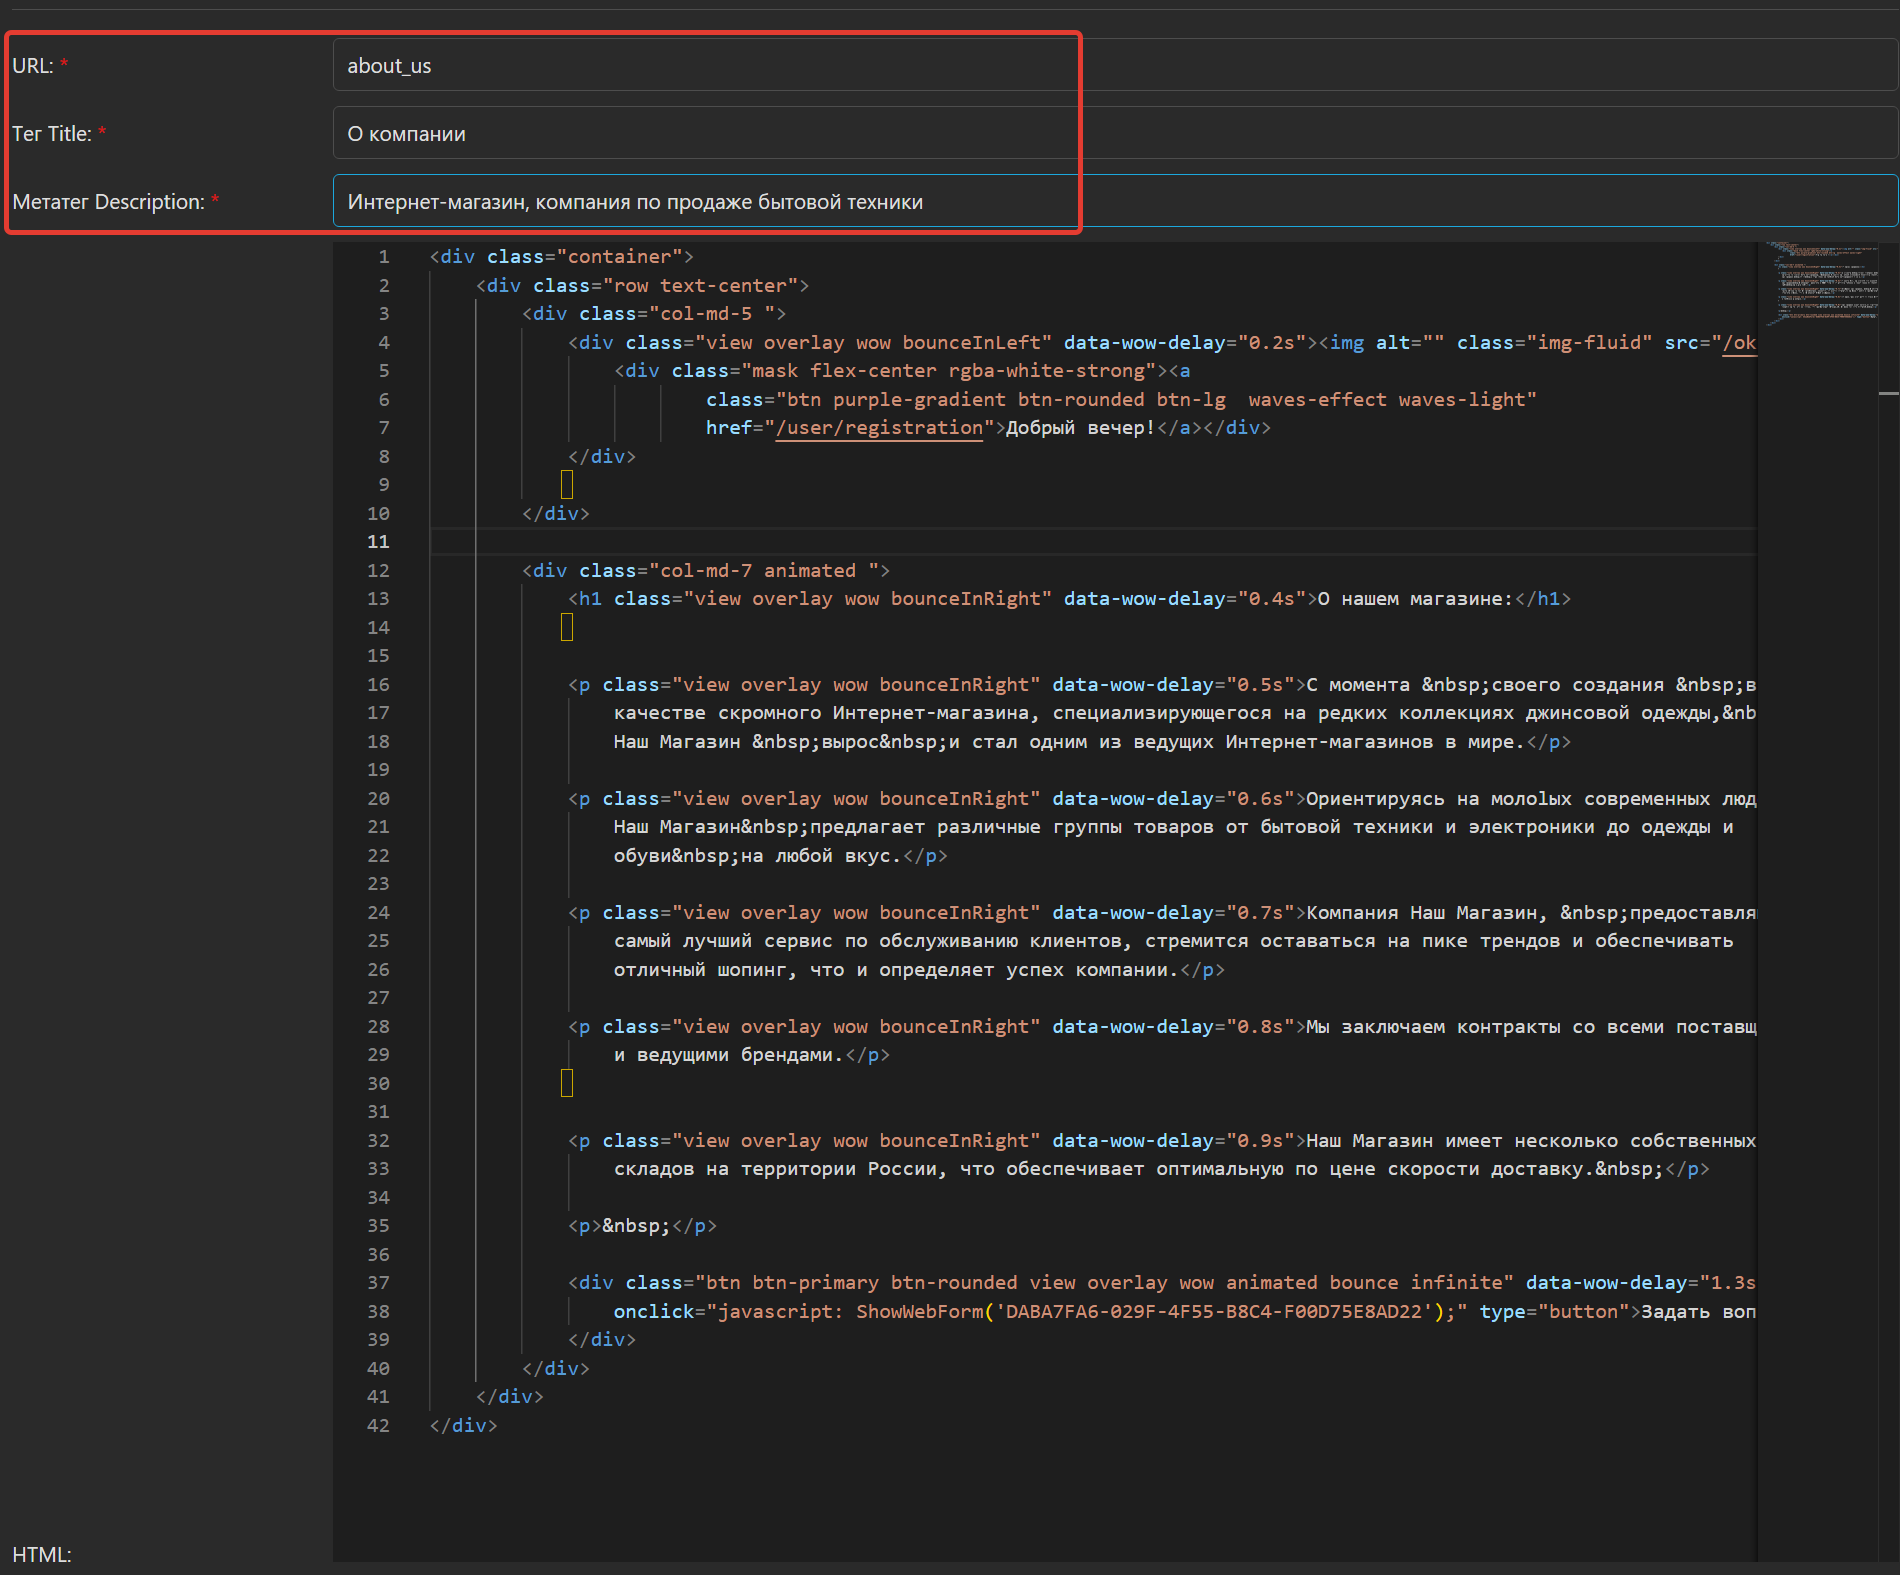
Task: Click text 'отличный шопинг' on line 26
Action: [700, 970]
